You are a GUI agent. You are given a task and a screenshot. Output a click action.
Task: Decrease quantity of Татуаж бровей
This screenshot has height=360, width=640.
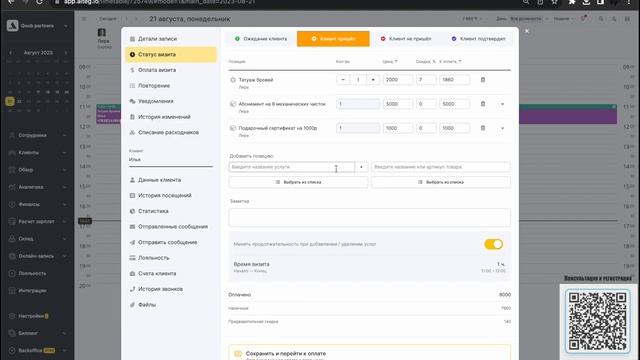click(x=343, y=80)
